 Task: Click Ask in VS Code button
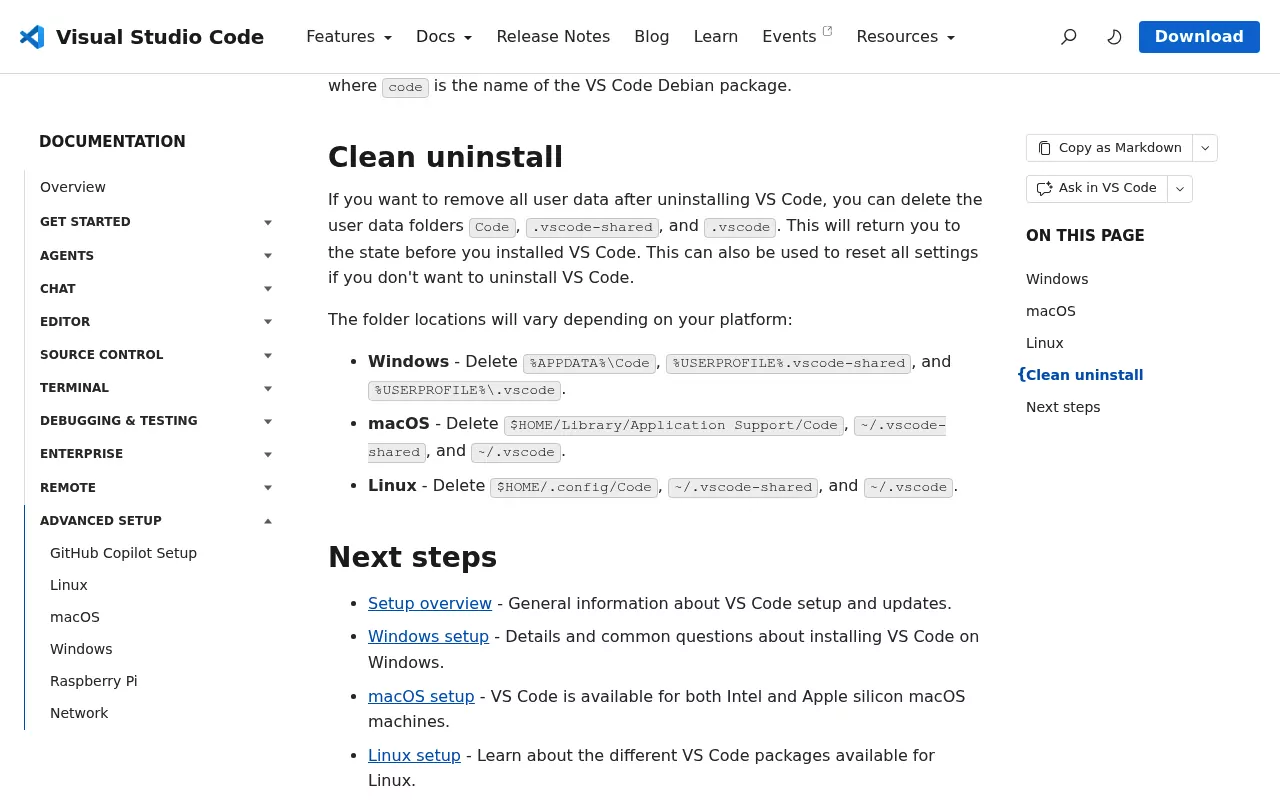click(x=1096, y=188)
